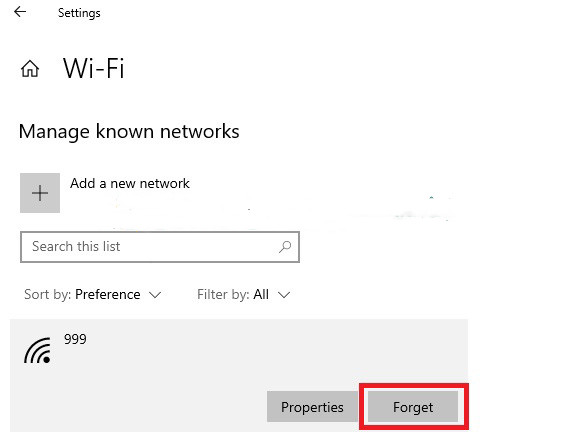Forget the 999 network
The width and height of the screenshot is (568, 442).
pos(413,406)
